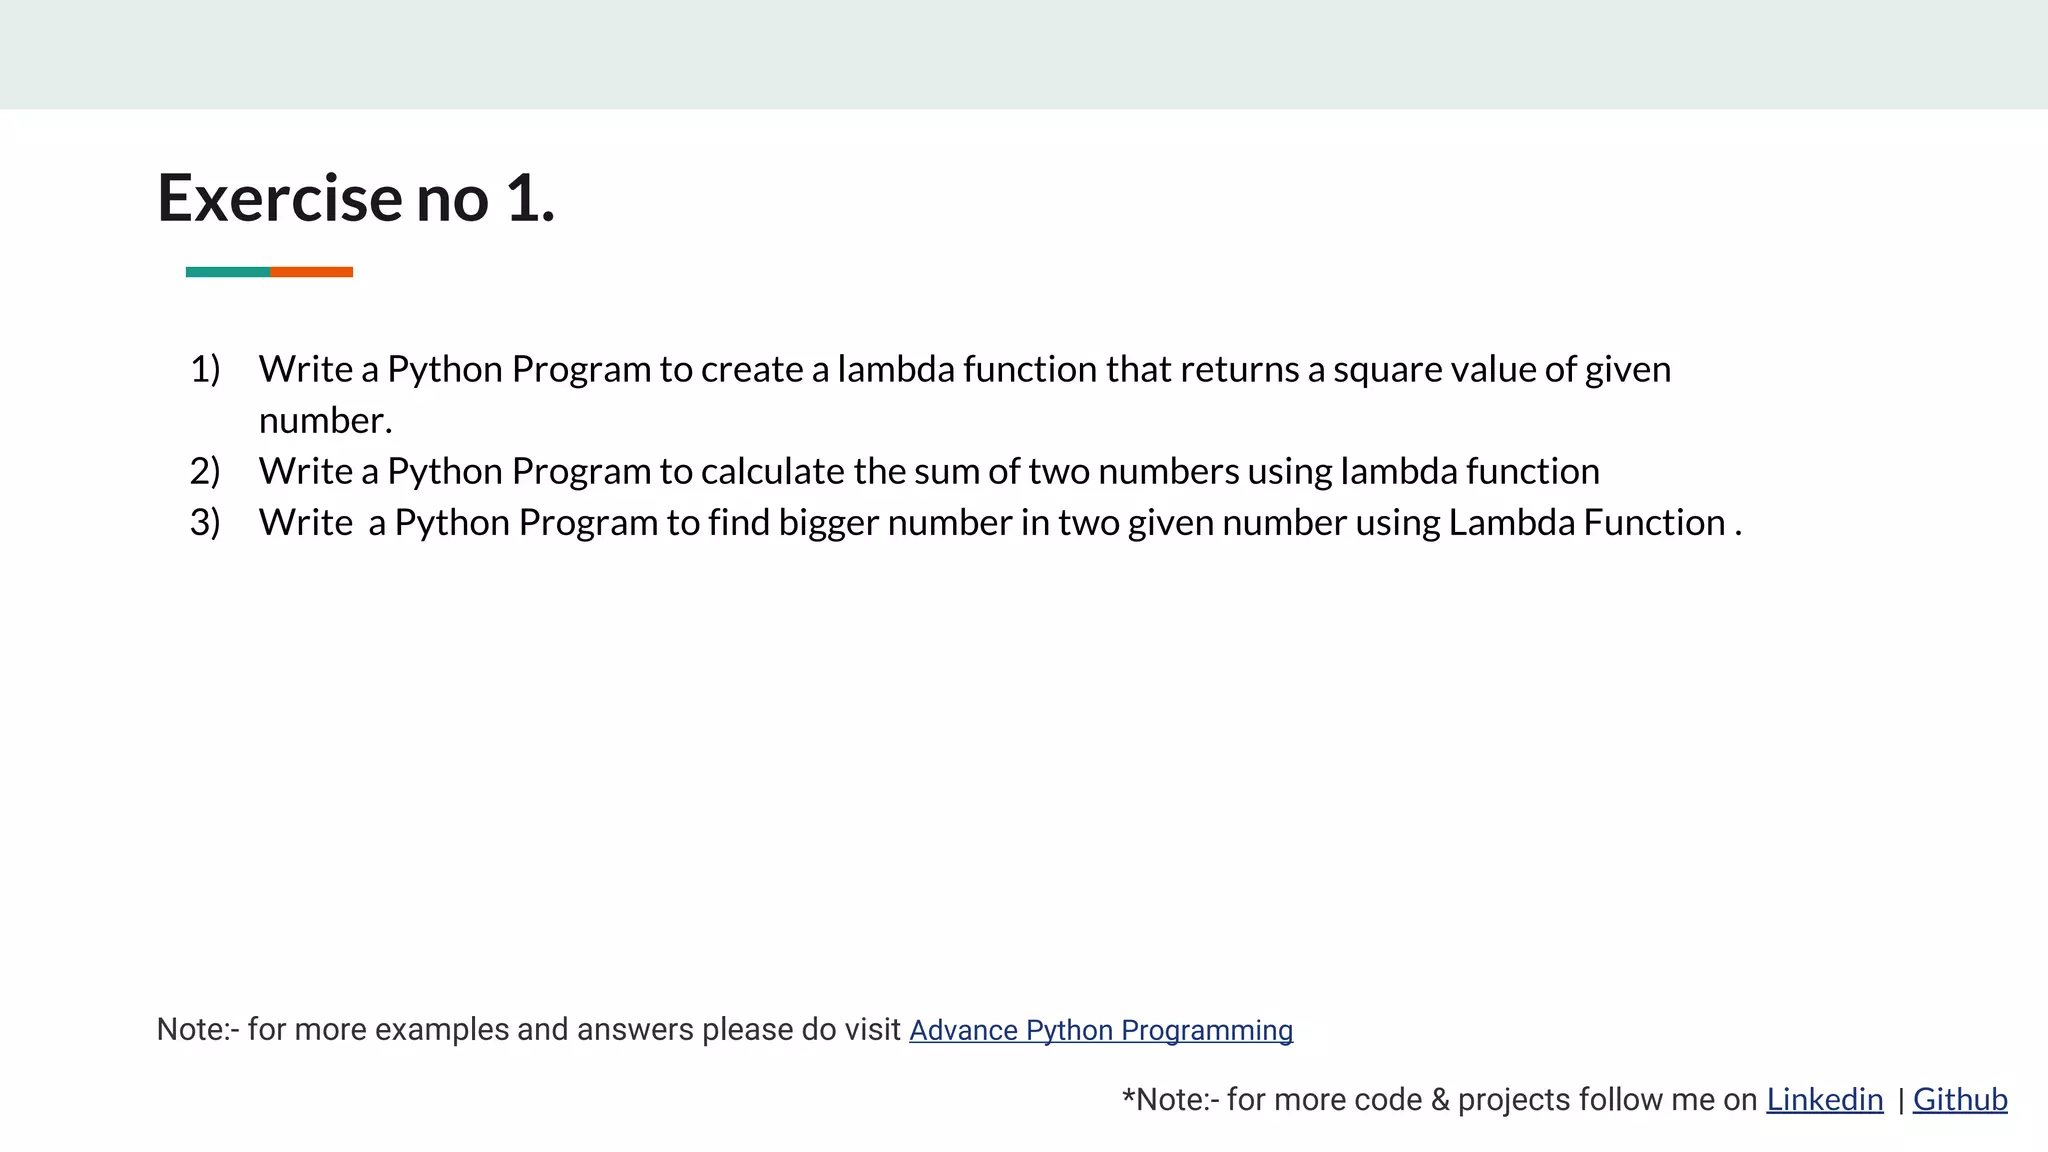
Task: Click the 'Exercise no 1.' heading
Action: click(x=356, y=198)
